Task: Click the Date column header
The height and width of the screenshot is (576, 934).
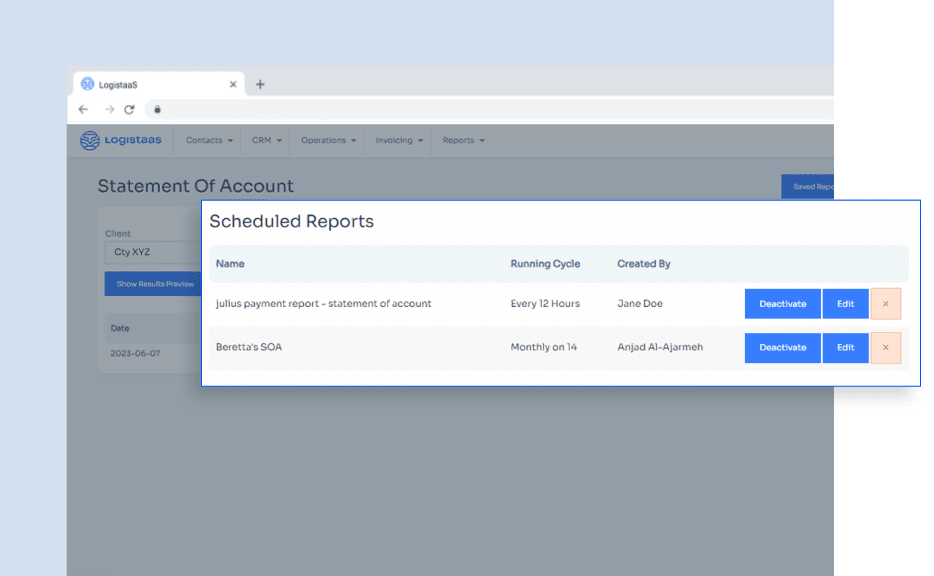Action: [x=120, y=328]
